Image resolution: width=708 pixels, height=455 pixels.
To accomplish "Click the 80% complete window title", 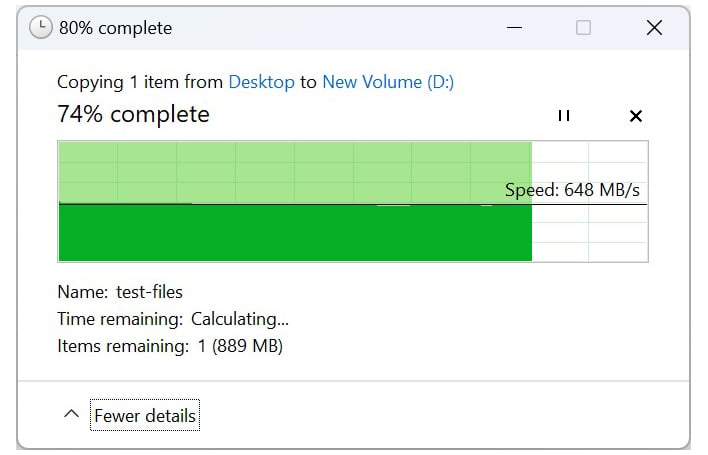I will (116, 28).
